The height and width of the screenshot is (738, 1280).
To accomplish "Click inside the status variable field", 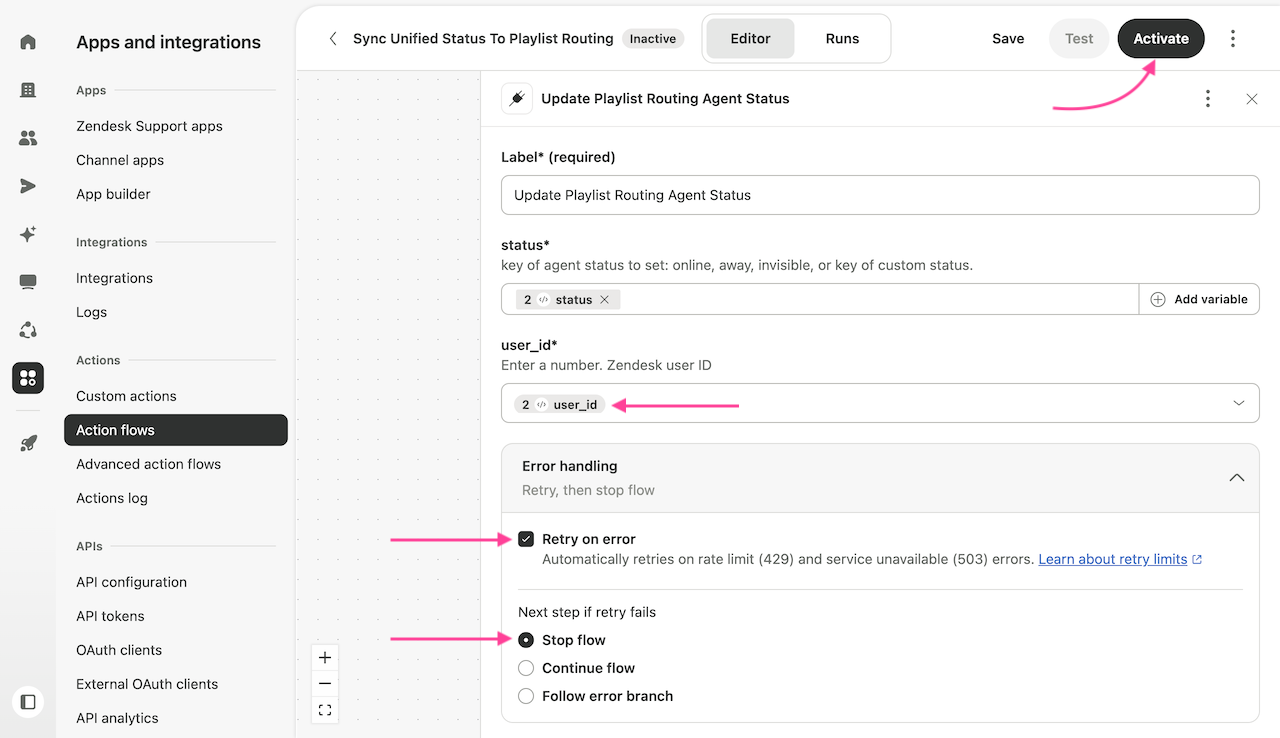I will coord(820,299).
